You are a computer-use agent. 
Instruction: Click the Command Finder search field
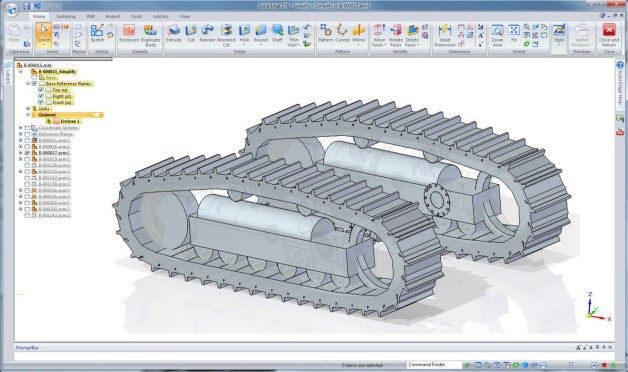[435, 365]
